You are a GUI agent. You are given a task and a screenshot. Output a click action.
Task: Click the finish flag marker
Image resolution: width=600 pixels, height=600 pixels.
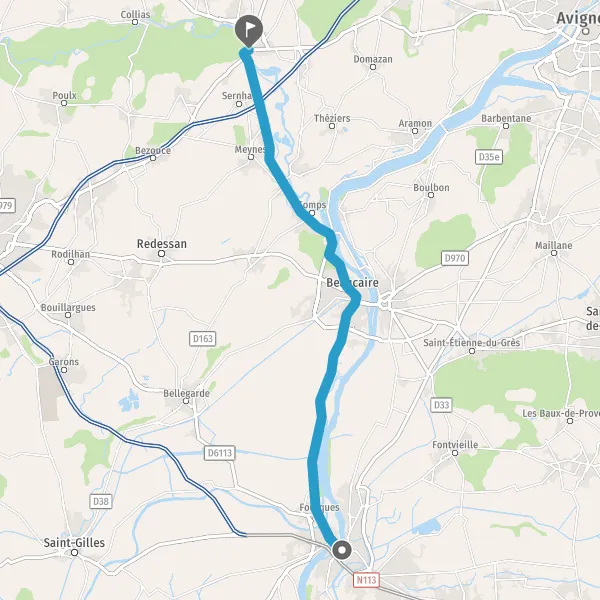tap(249, 31)
